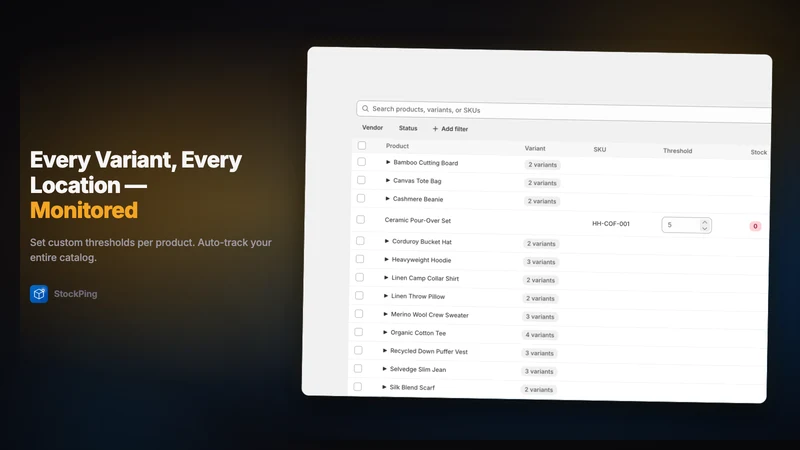Decrease threshold with the down stepper arrow
Viewport: 800px width, 450px height.
(705, 228)
